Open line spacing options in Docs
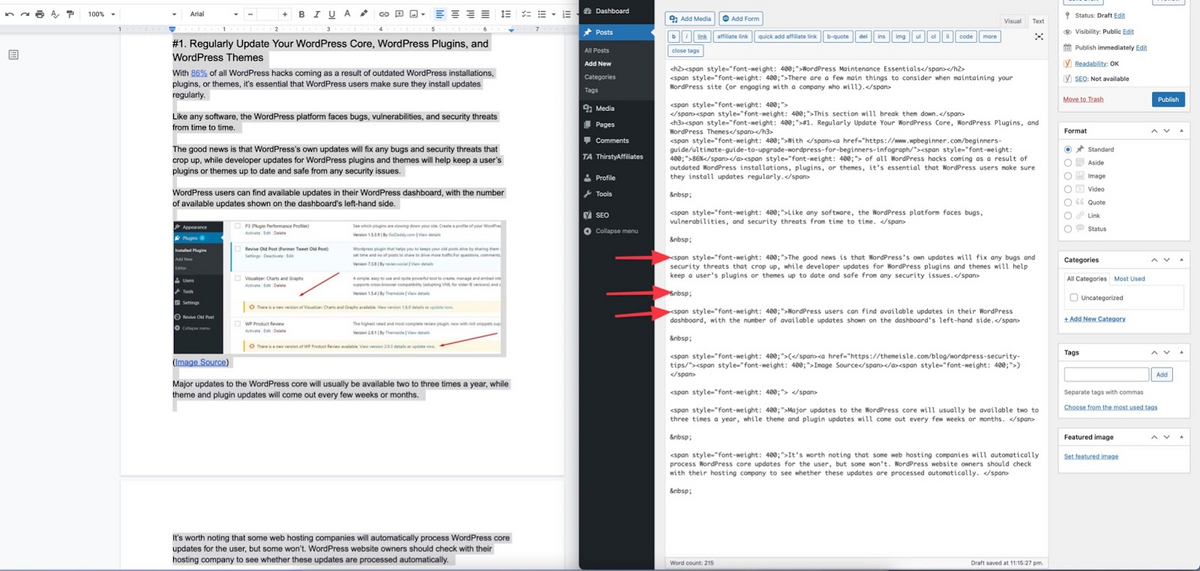 pos(505,14)
